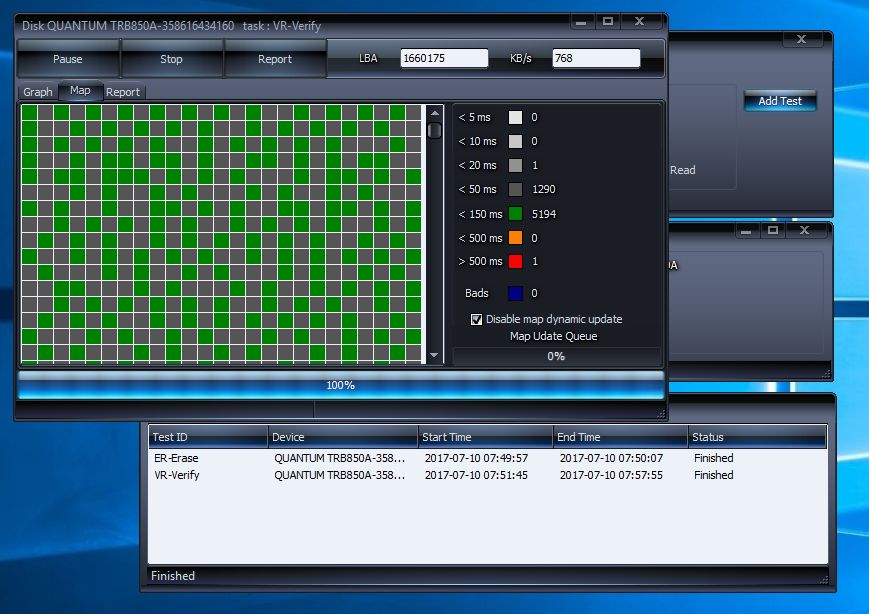Click the 5194 count value
869x614 pixels.
point(544,214)
